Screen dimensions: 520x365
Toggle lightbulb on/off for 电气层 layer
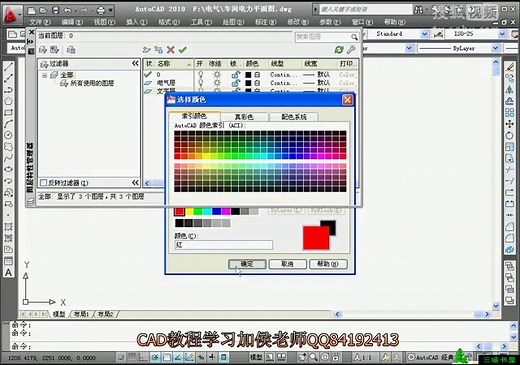[201, 82]
